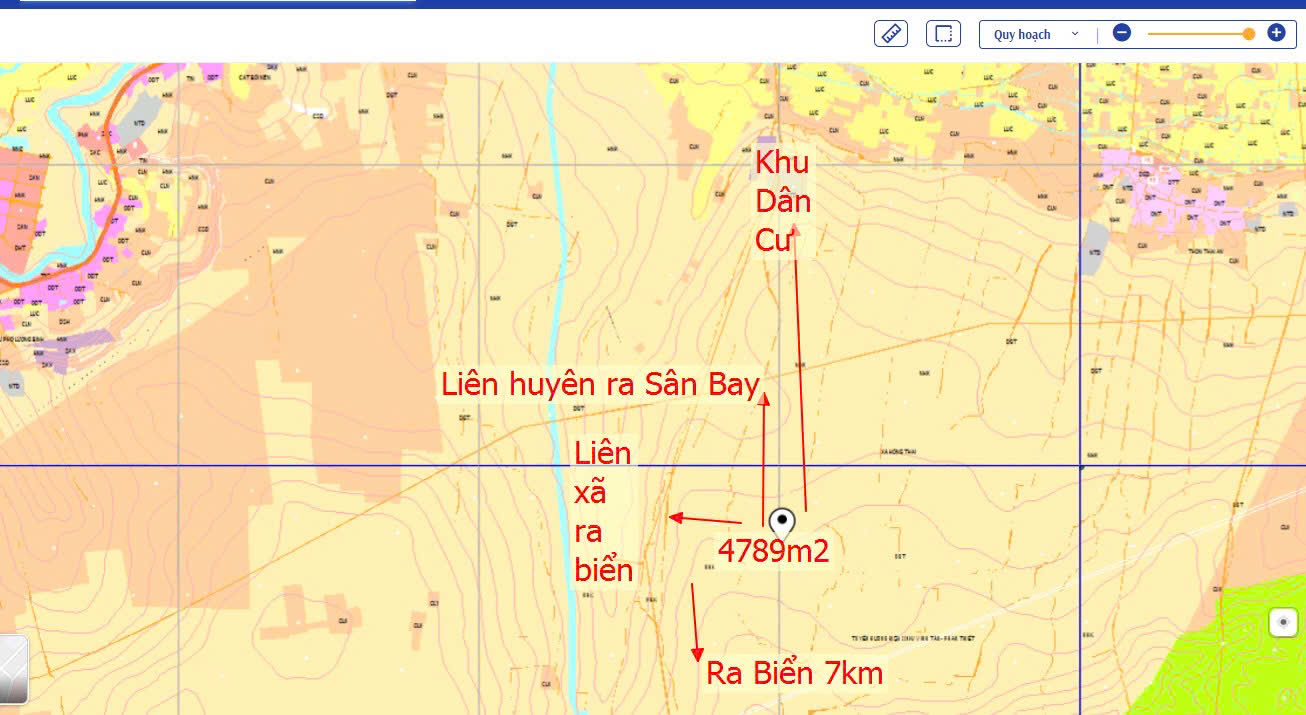Screen dimensions: 1306x715
Task: Select the area selection rectangle tool
Action: 943,33
